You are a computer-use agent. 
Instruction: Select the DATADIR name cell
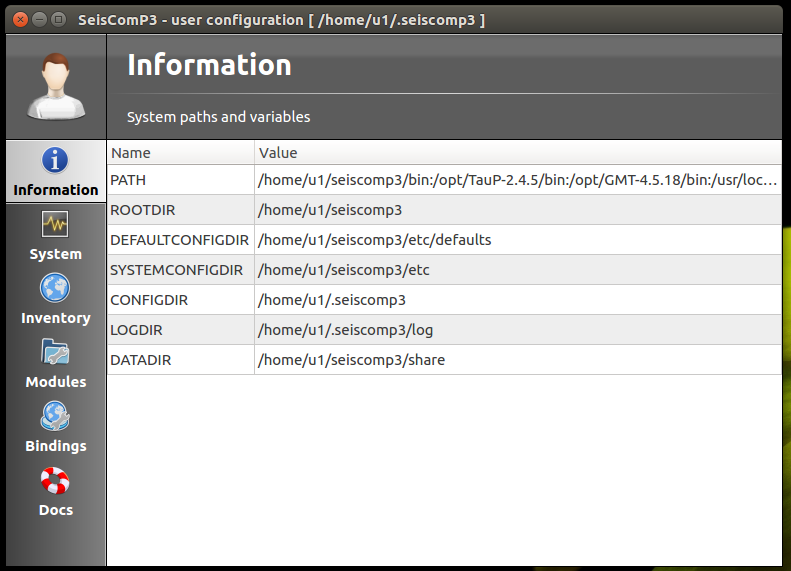pos(181,360)
